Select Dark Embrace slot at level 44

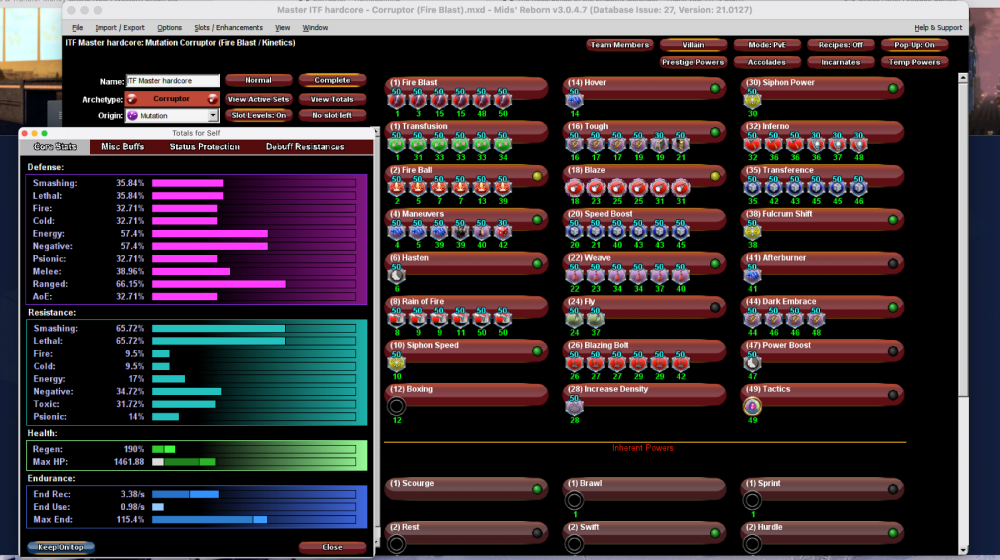753,318
